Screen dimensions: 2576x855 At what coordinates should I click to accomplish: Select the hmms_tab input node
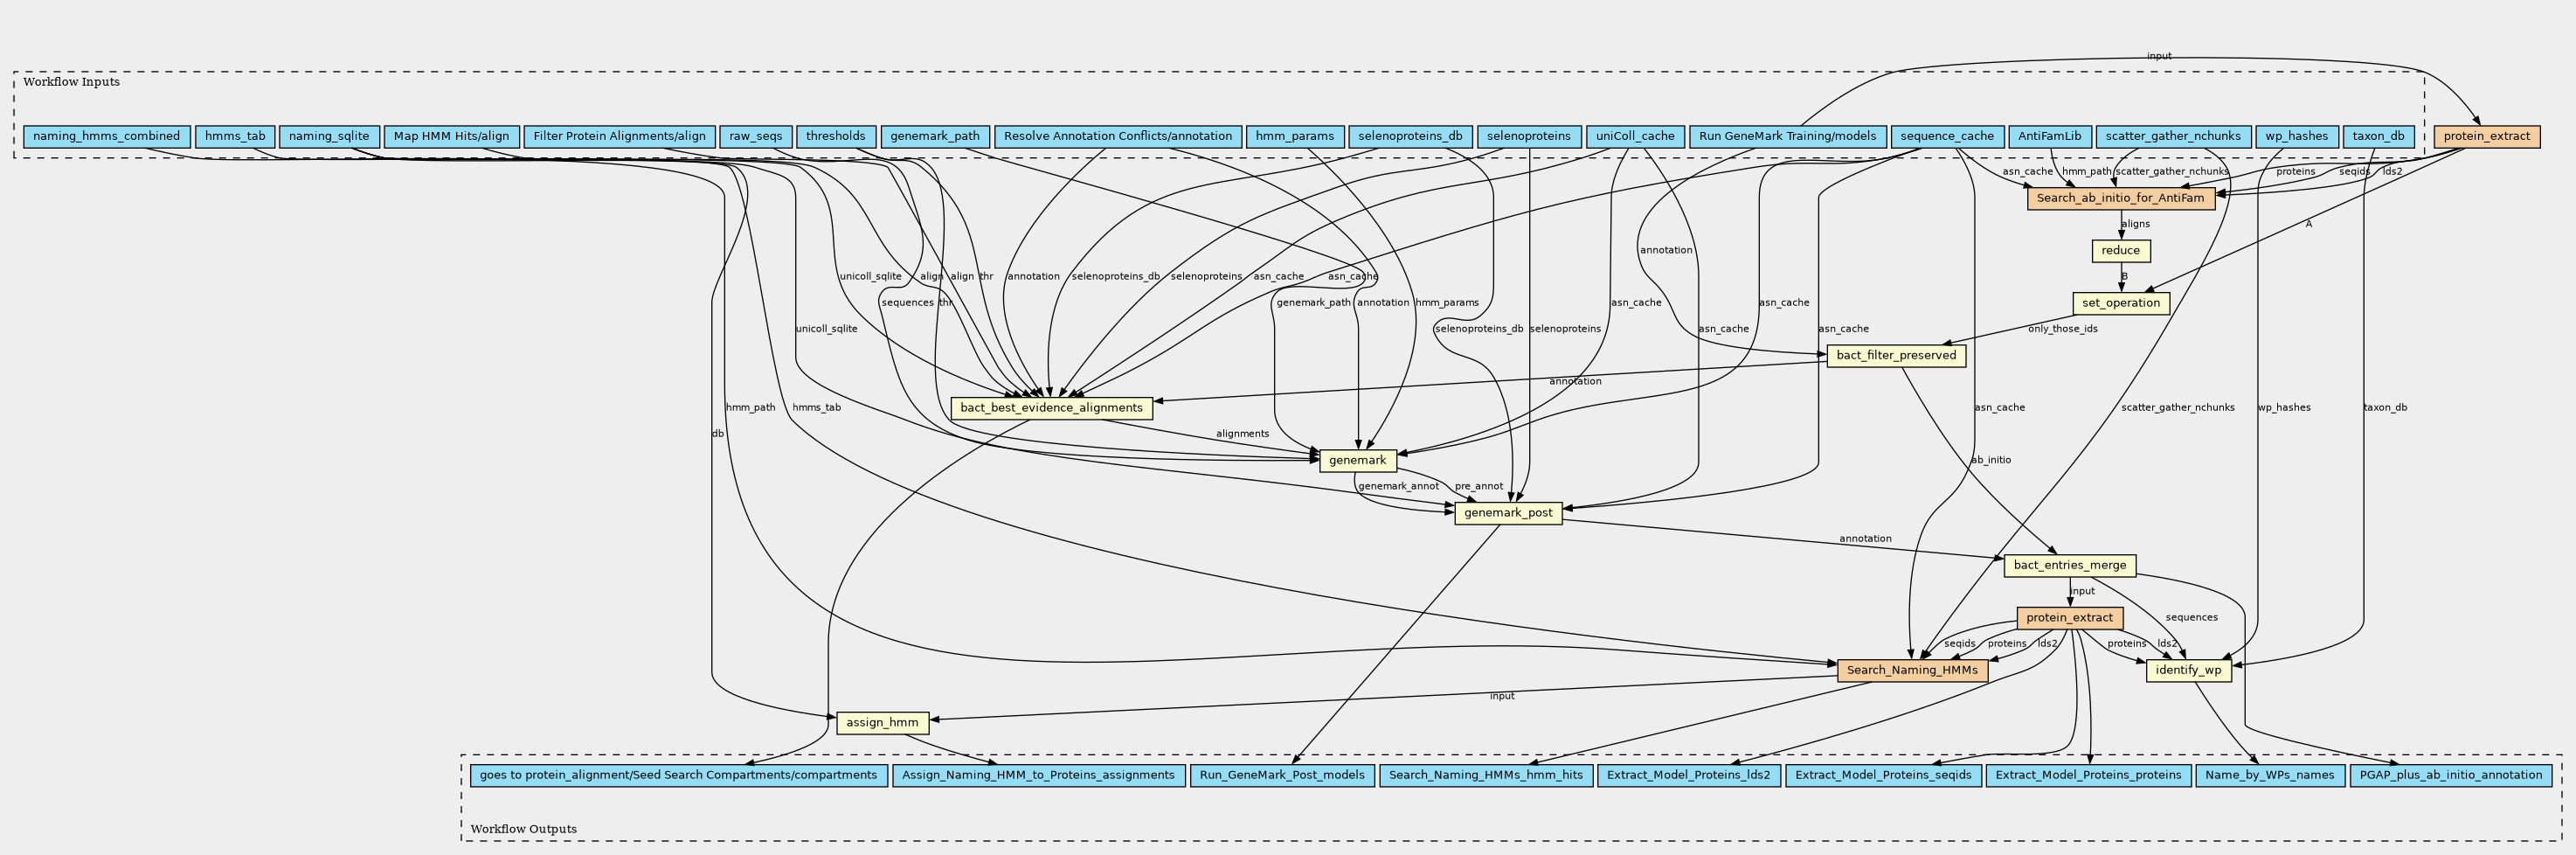pyautogui.click(x=235, y=137)
